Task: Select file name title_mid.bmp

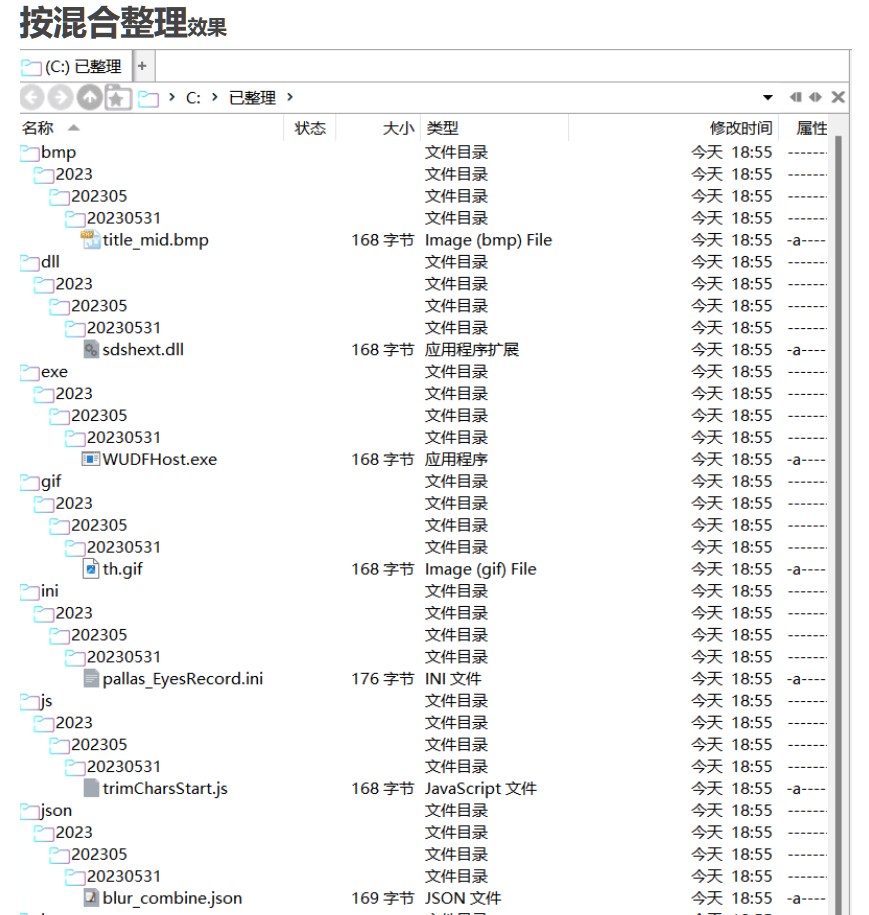Action: (156, 240)
